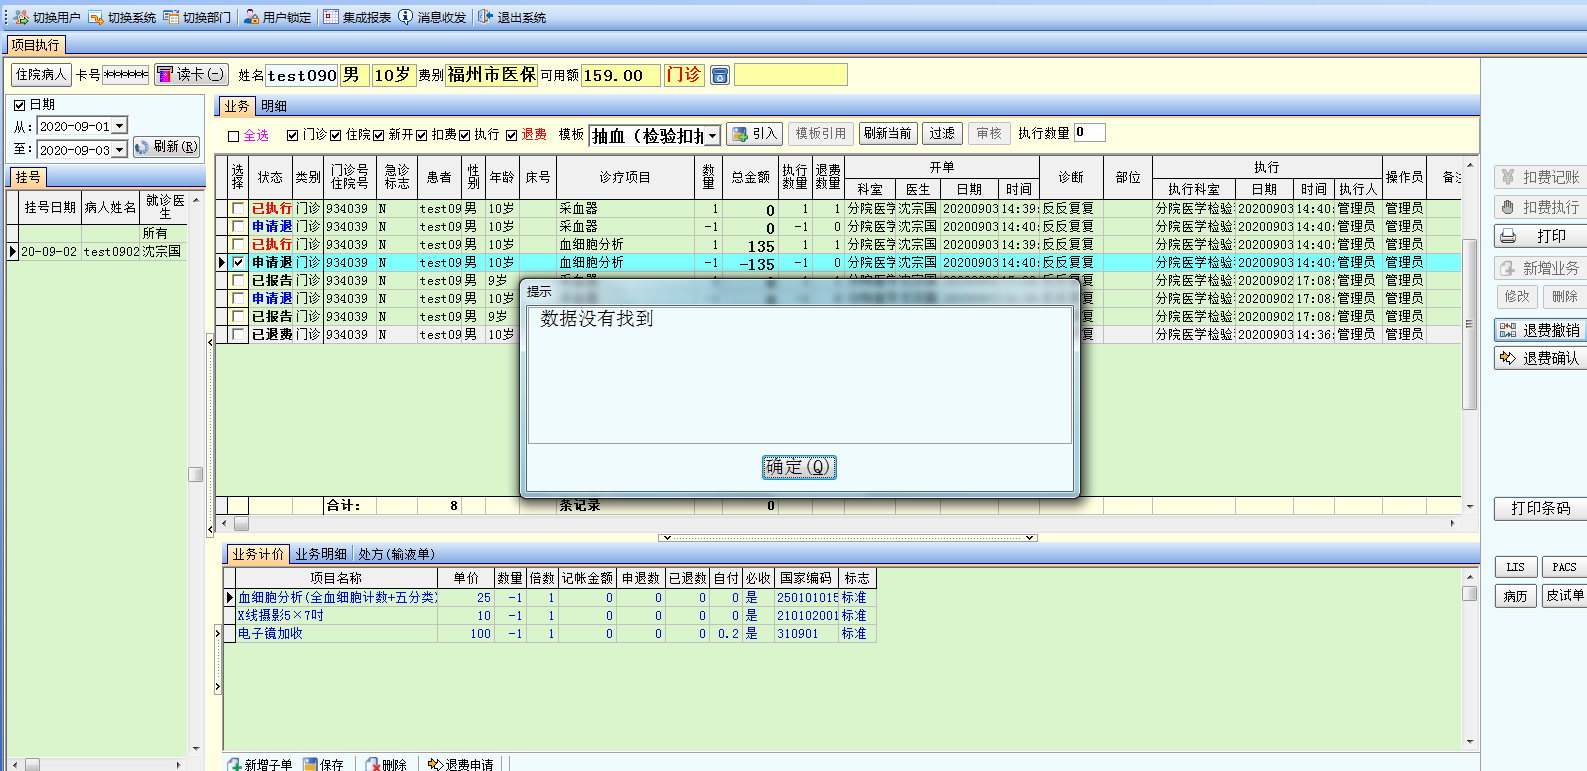Screen dimensions: 1587x771
Task: Click the 新增子单 add sub-order icon
Action: tap(234, 765)
